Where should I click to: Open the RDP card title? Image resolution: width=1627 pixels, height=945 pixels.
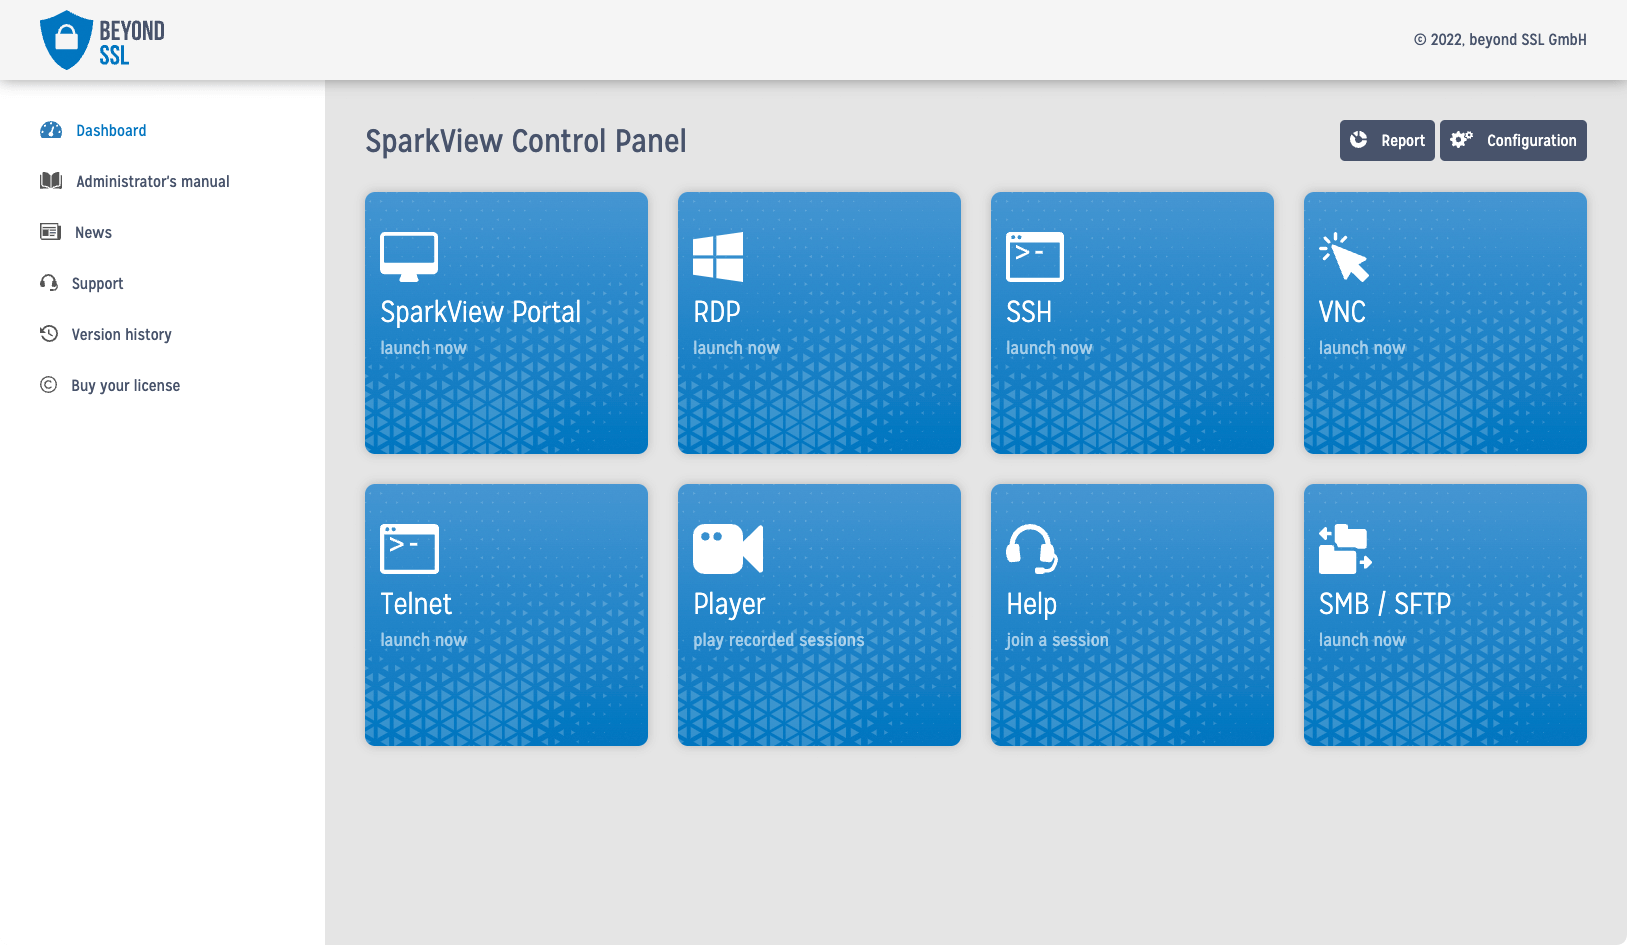point(717,312)
